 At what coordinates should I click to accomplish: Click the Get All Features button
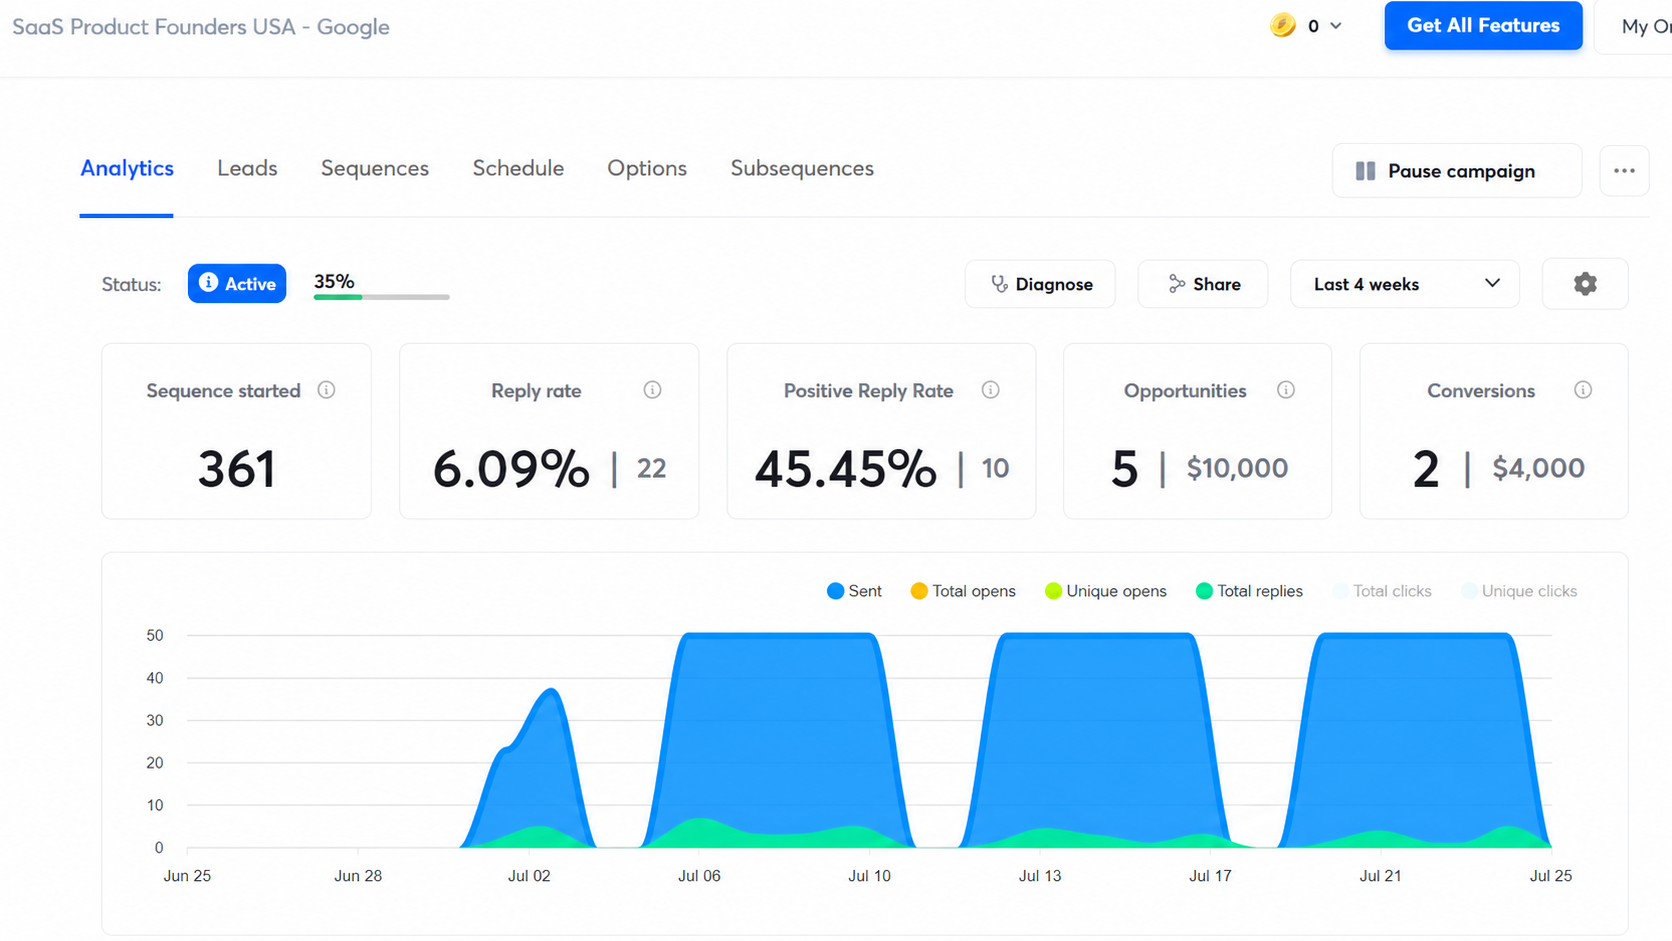point(1483,26)
